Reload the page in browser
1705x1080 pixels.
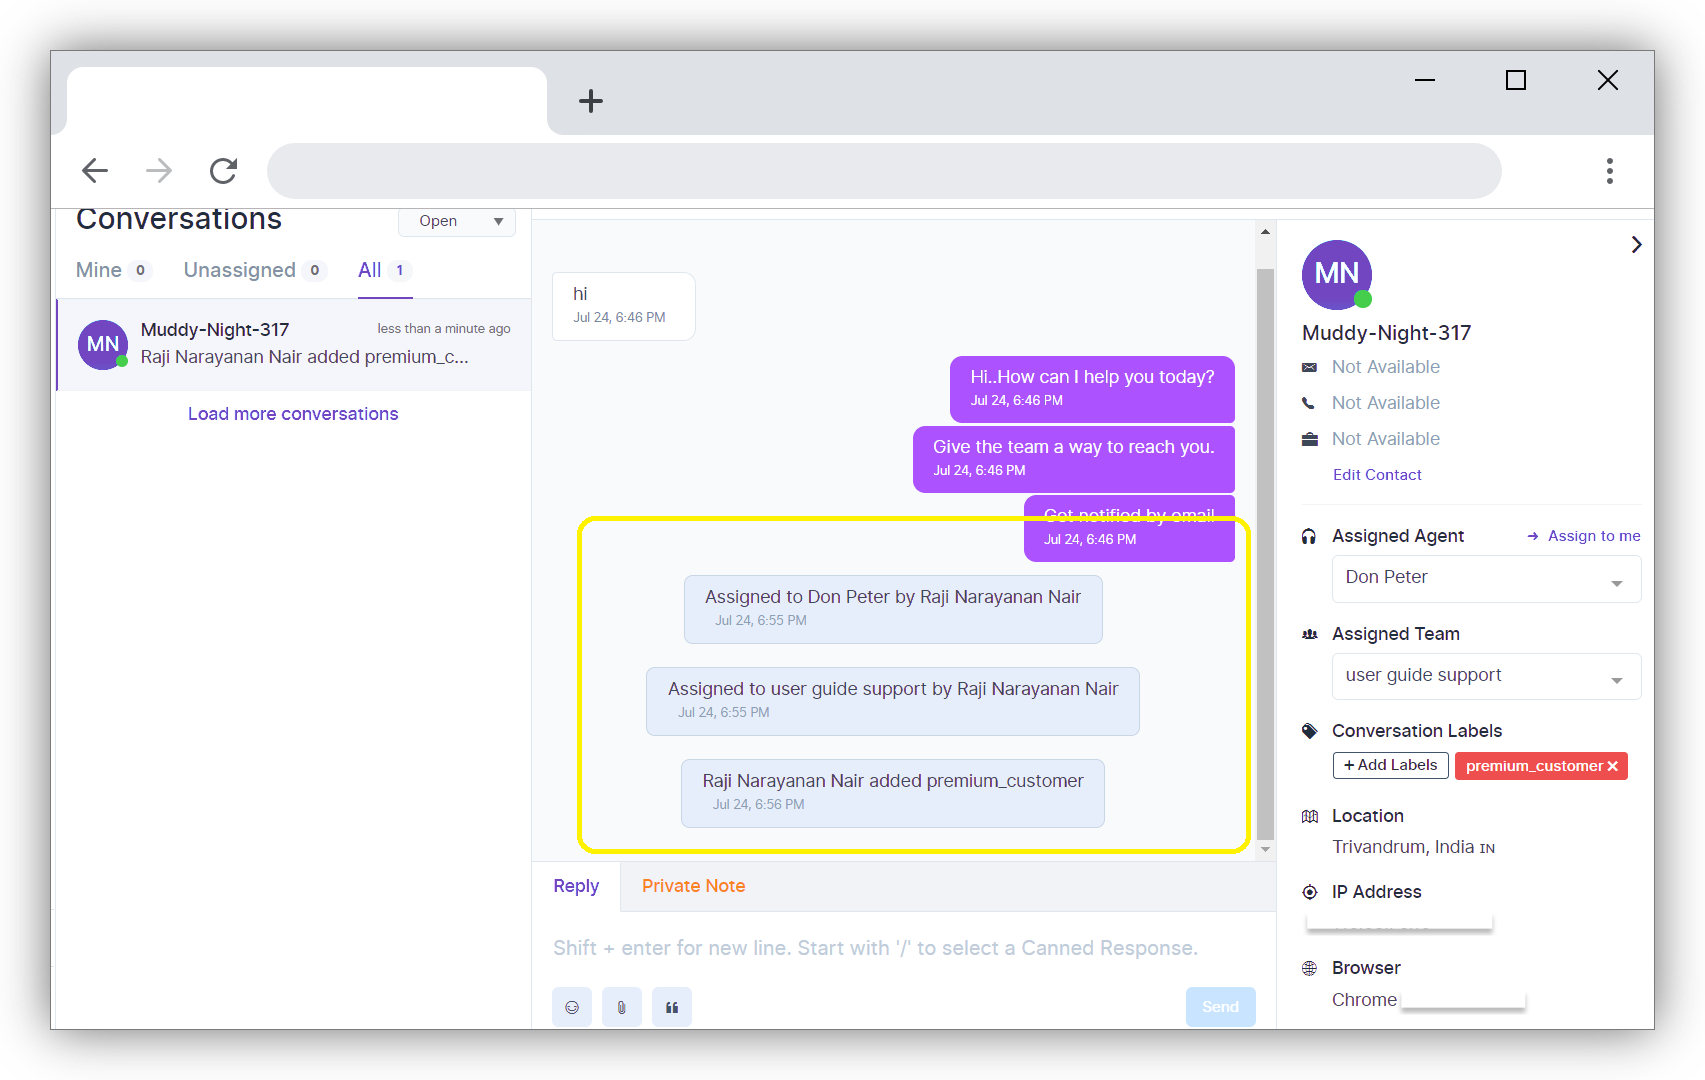(x=223, y=171)
